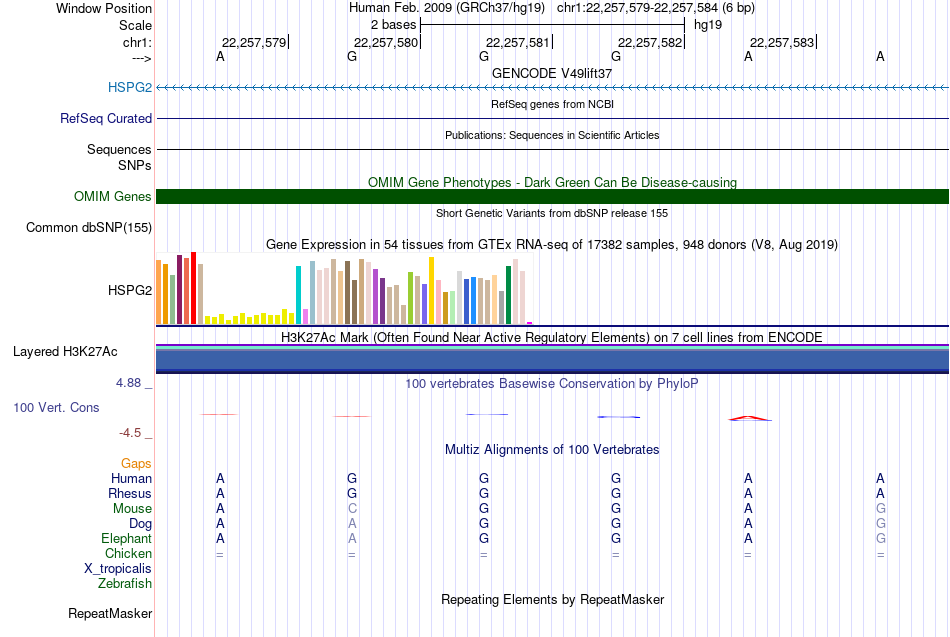This screenshot has width=950, height=637.
Task: Click the blue HSPG2 GENCODE track label
Action: pos(130,87)
